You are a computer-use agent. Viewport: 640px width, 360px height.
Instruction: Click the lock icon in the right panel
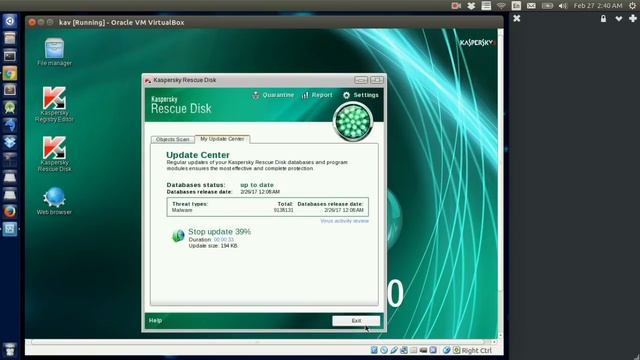(x=603, y=18)
